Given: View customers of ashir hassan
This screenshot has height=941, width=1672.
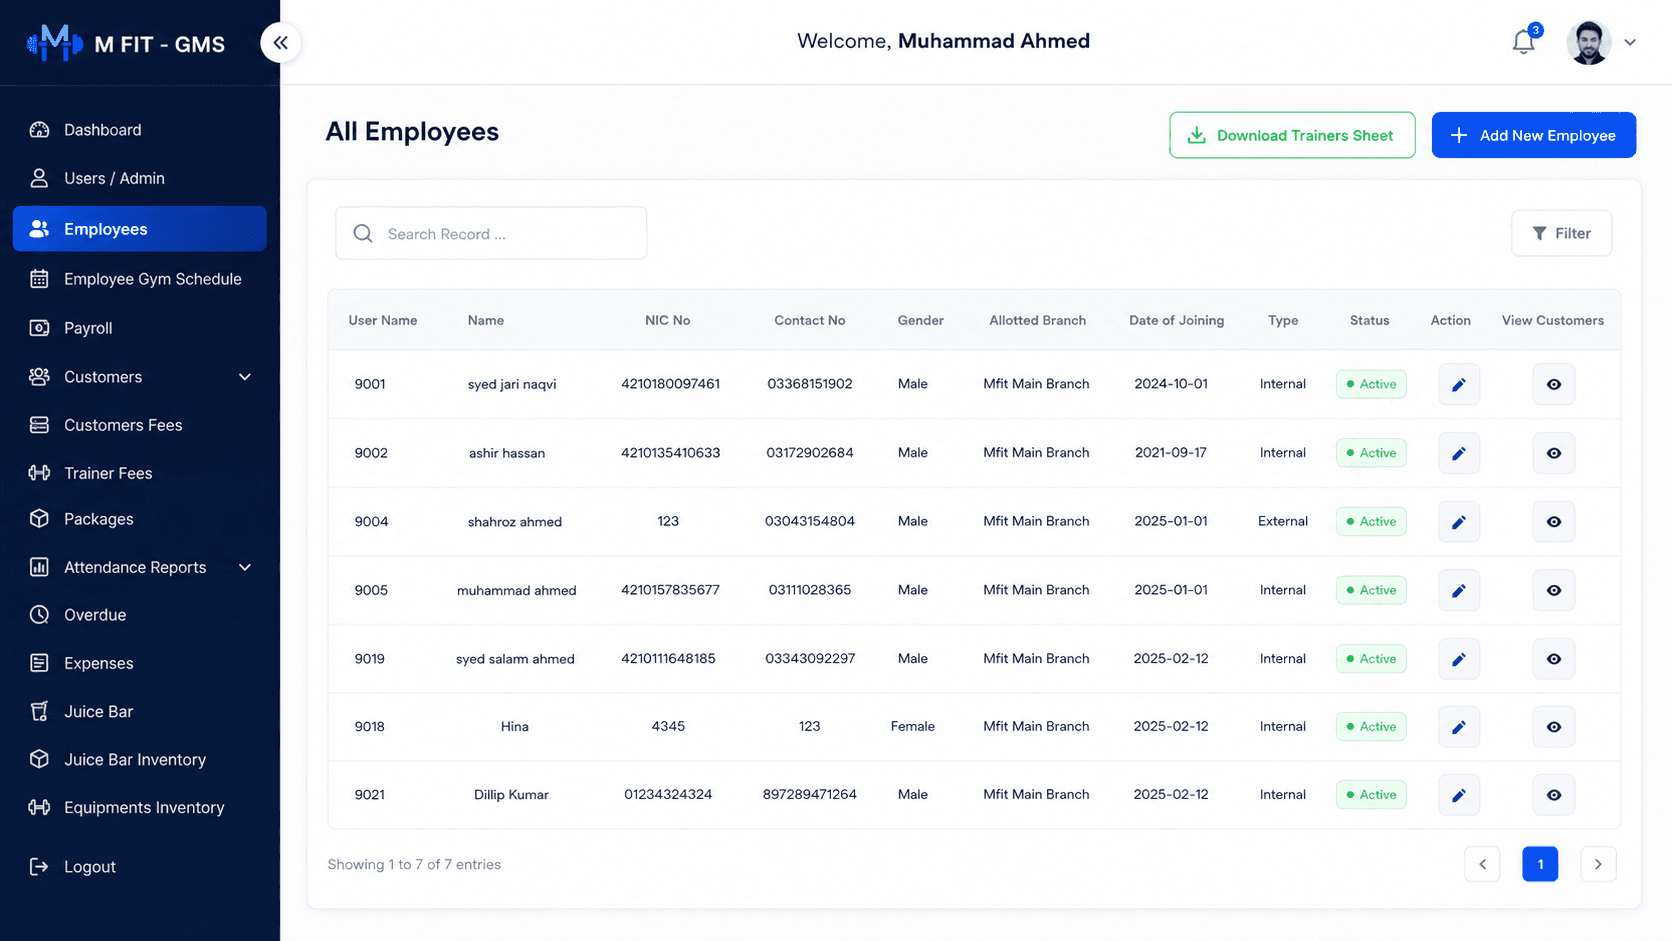Looking at the screenshot, I should tap(1554, 453).
